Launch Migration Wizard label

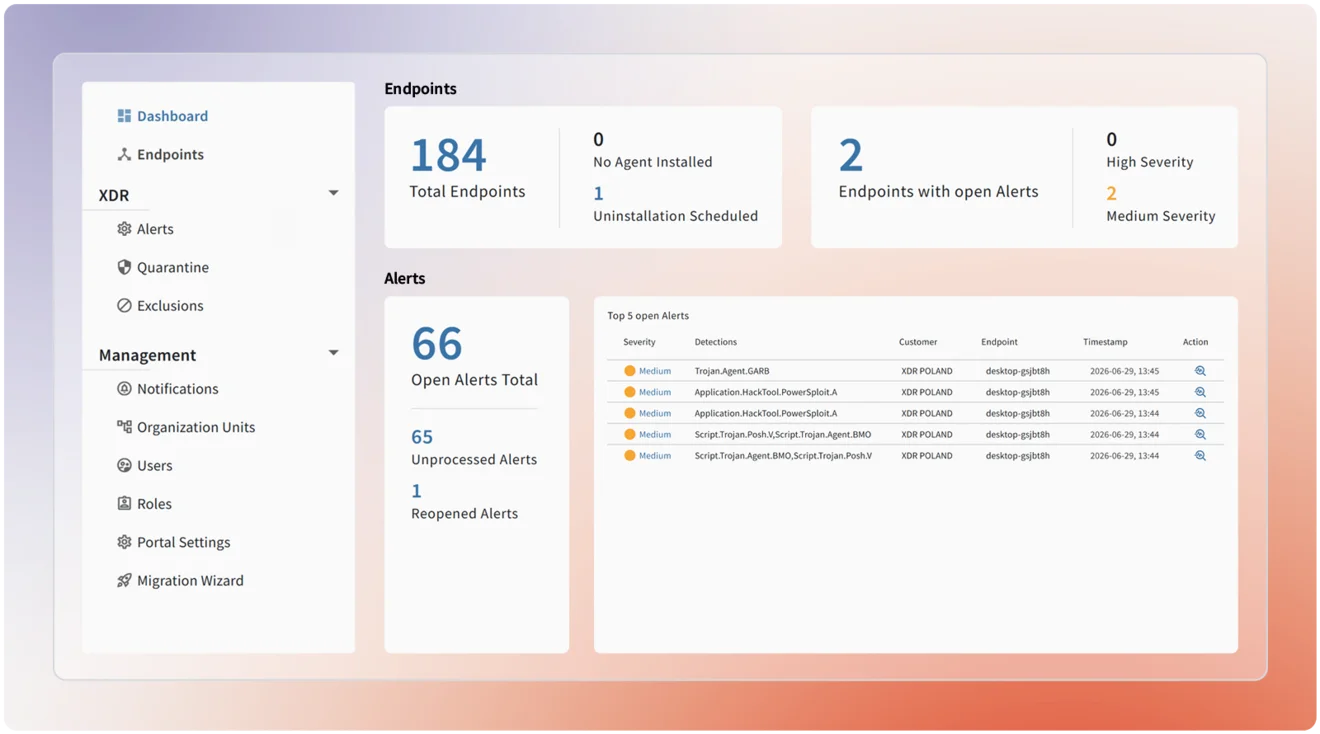[x=190, y=580]
